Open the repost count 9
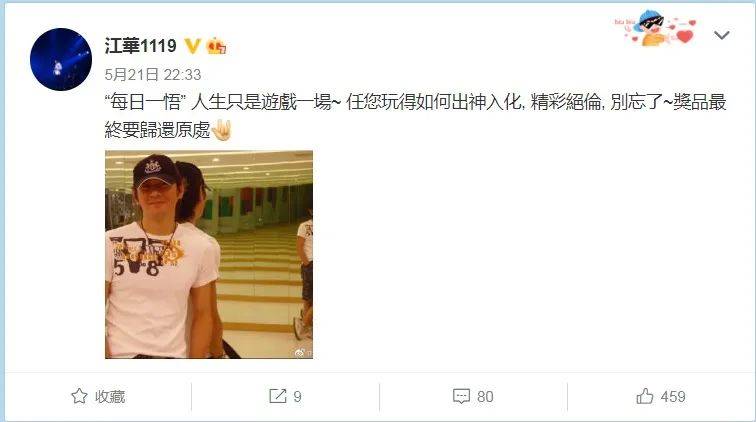The height and width of the screenshot is (422, 756). tap(297, 397)
